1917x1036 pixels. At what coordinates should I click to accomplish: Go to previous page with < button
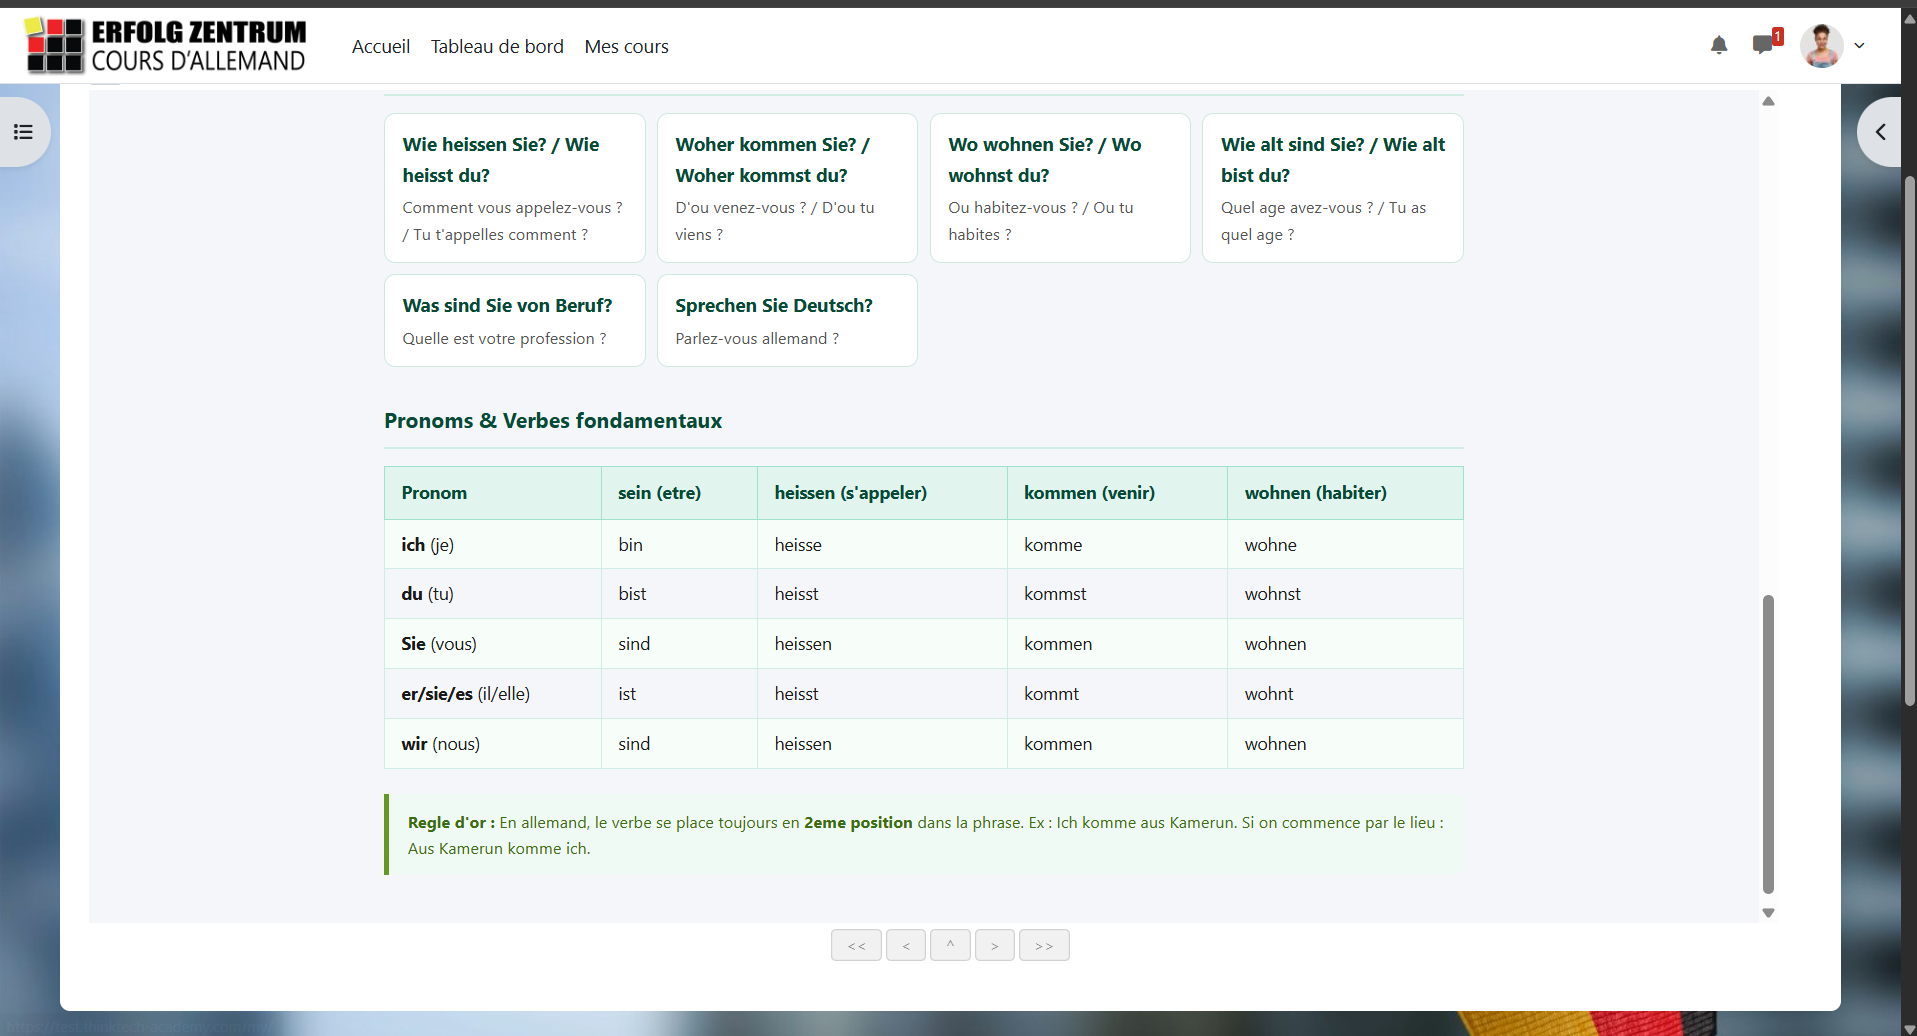click(906, 945)
